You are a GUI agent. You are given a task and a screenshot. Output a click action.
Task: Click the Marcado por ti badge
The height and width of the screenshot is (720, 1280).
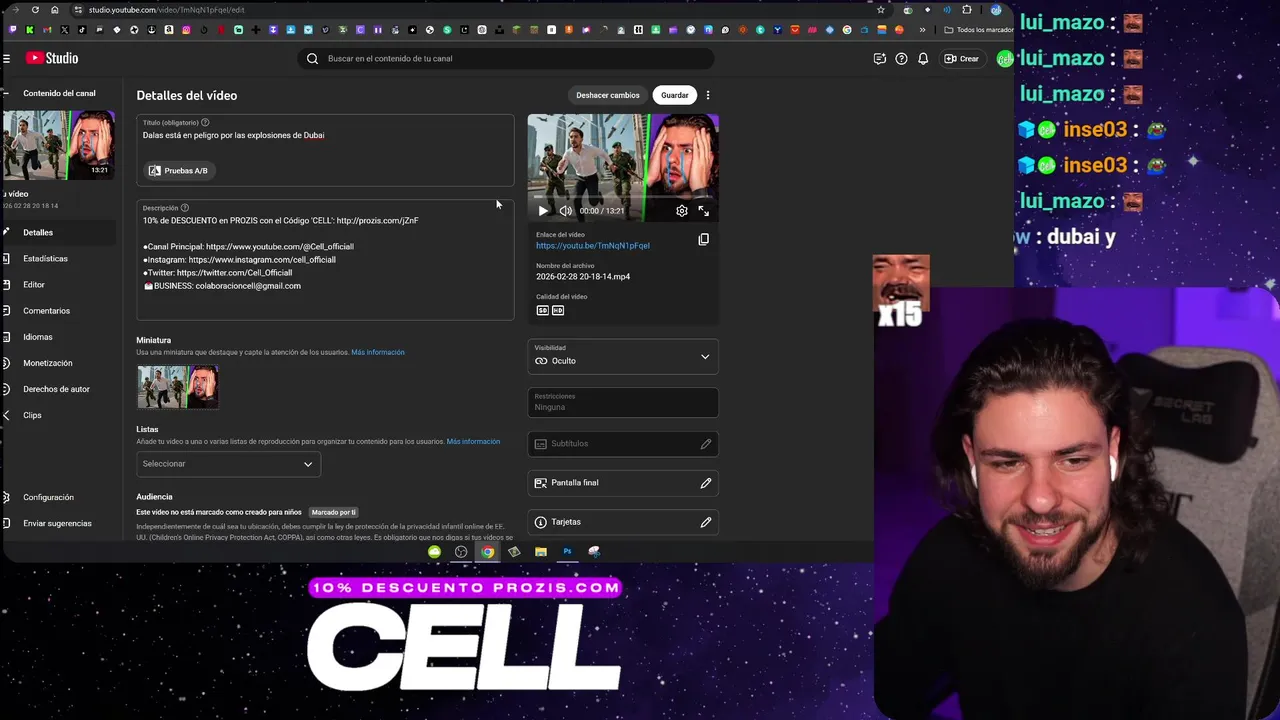333,512
